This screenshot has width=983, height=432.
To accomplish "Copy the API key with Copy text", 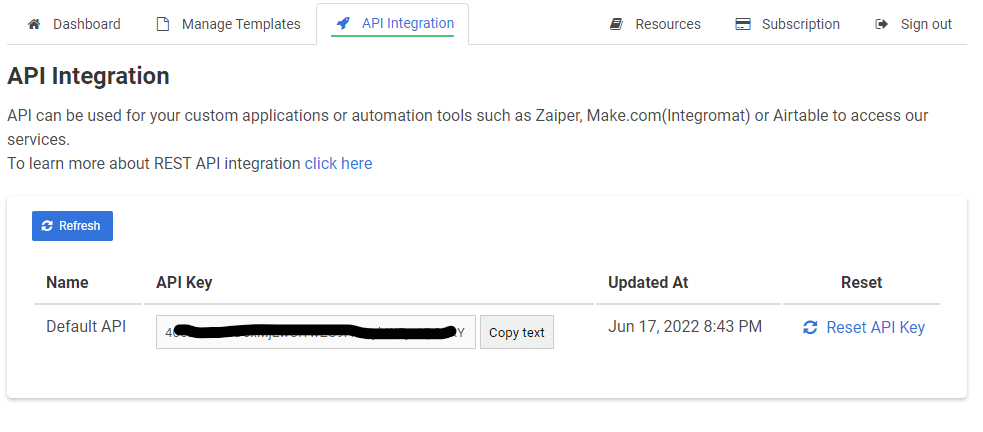I will [x=517, y=332].
